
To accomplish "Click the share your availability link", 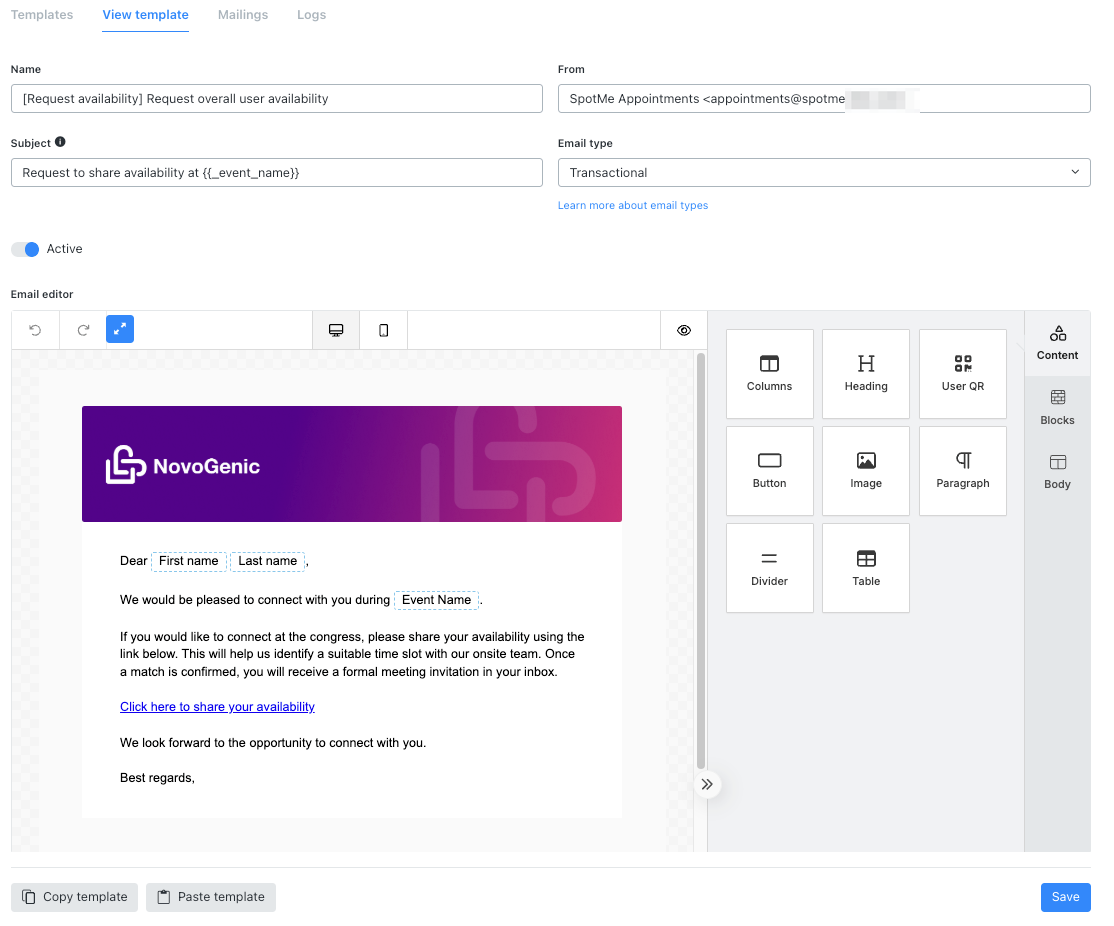I will (x=217, y=706).
